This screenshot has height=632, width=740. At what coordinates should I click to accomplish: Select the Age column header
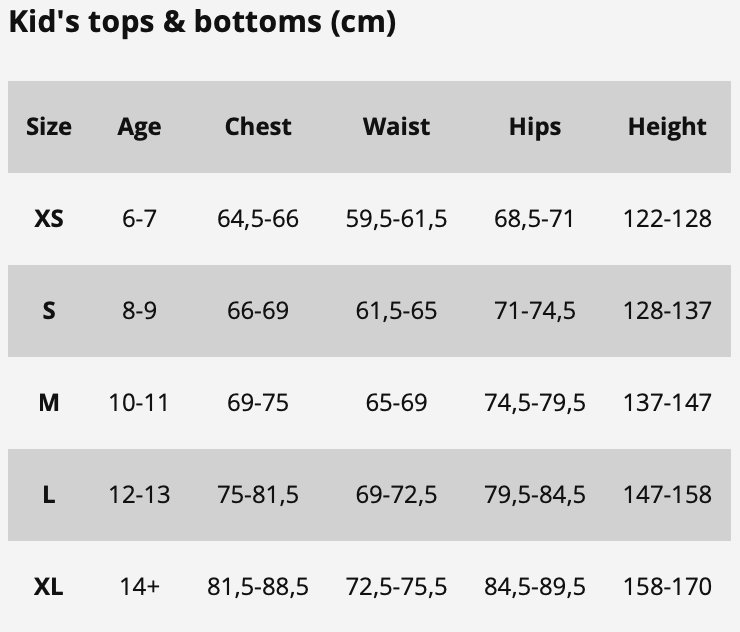tap(139, 127)
